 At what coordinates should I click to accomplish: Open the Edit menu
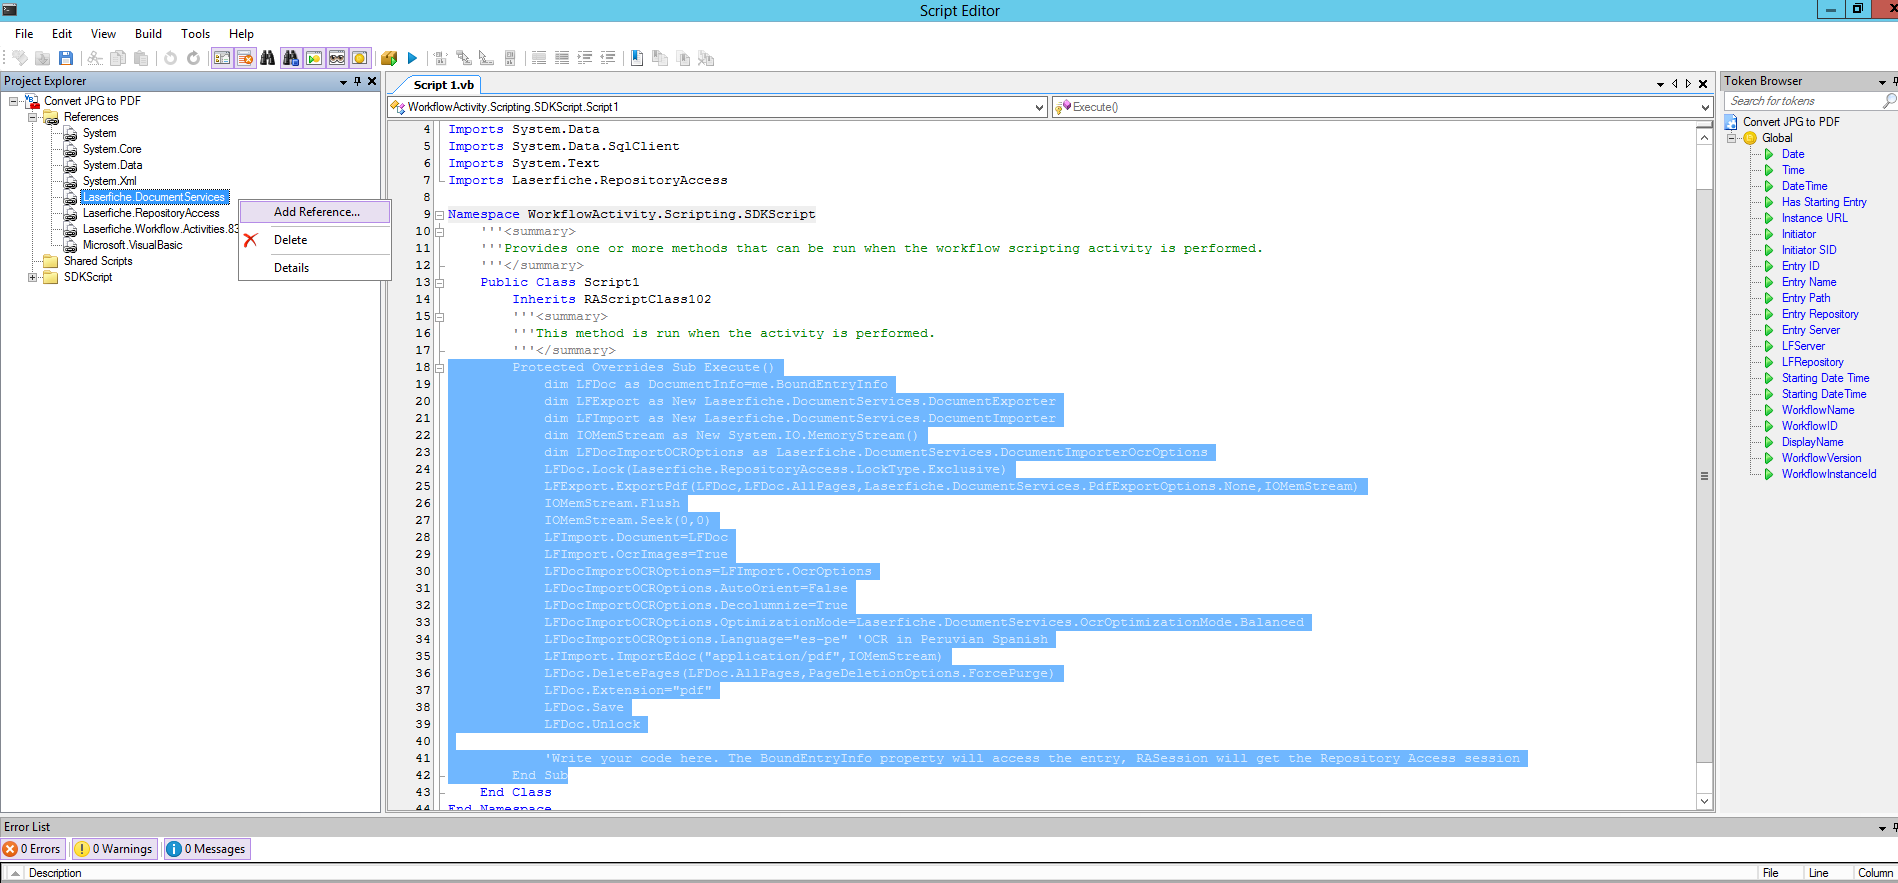62,34
